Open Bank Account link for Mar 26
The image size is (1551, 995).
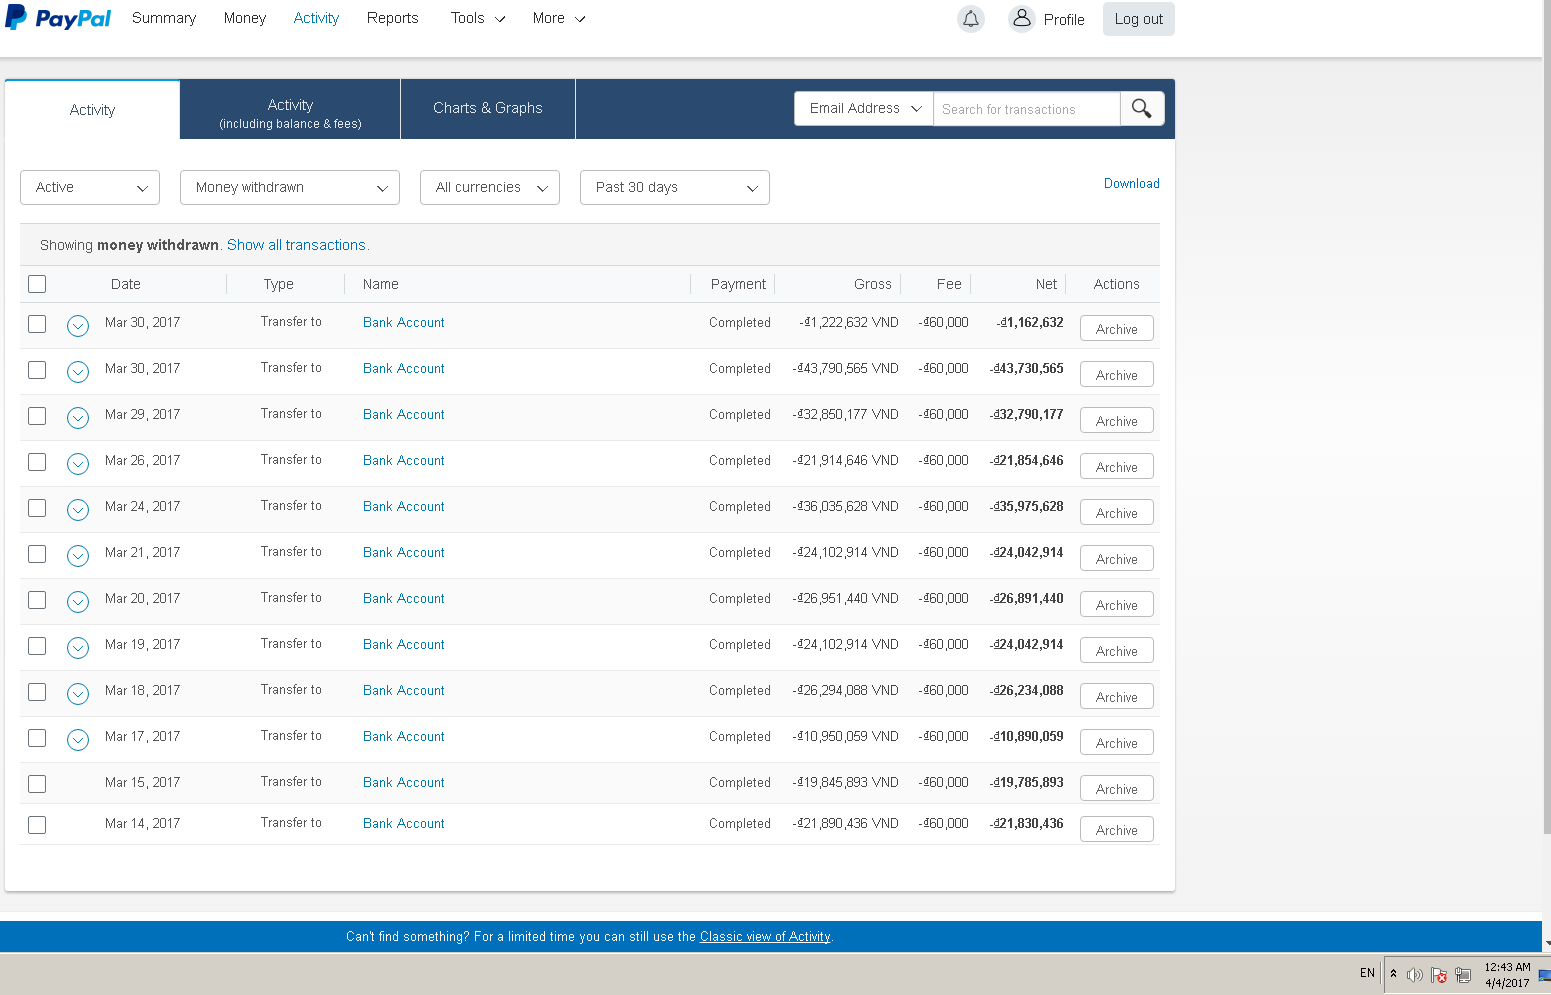click(x=404, y=460)
